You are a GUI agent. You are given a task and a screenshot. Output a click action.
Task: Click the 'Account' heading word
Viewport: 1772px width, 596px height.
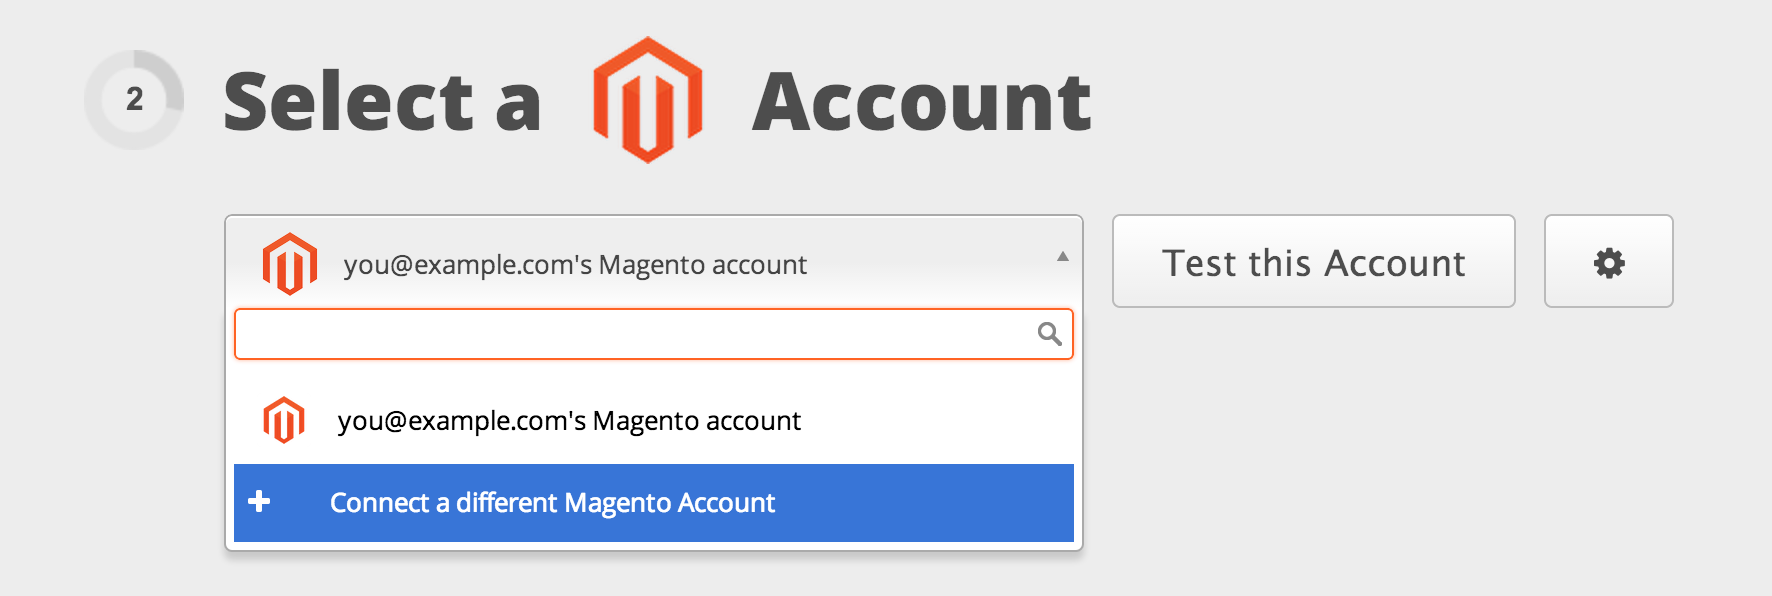[x=921, y=102]
